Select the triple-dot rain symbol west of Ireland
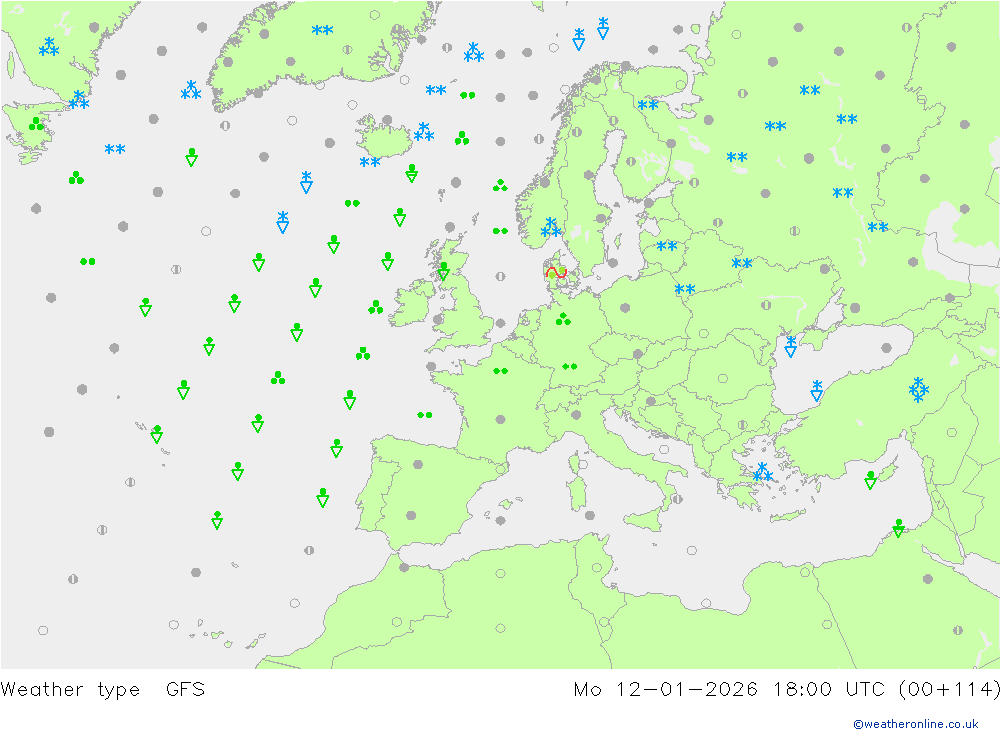 [x=376, y=307]
